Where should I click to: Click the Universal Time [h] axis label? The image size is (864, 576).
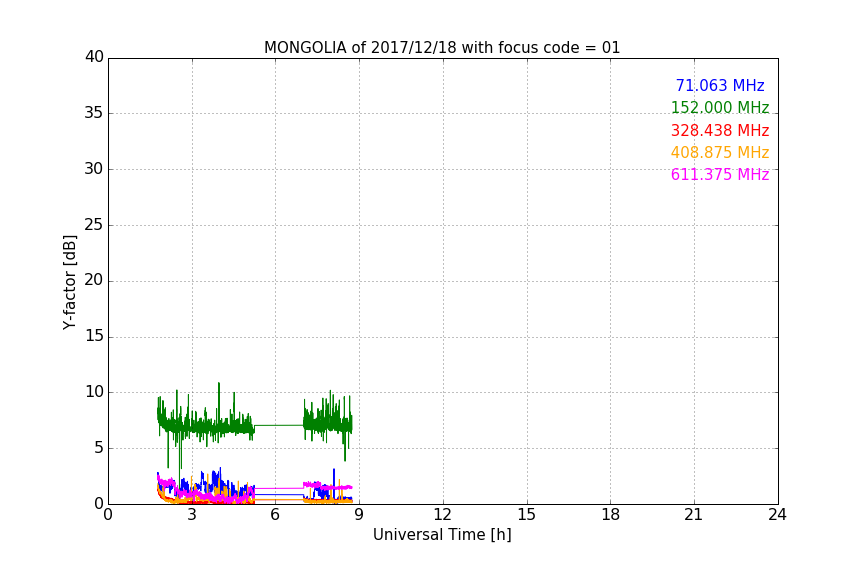442,534
